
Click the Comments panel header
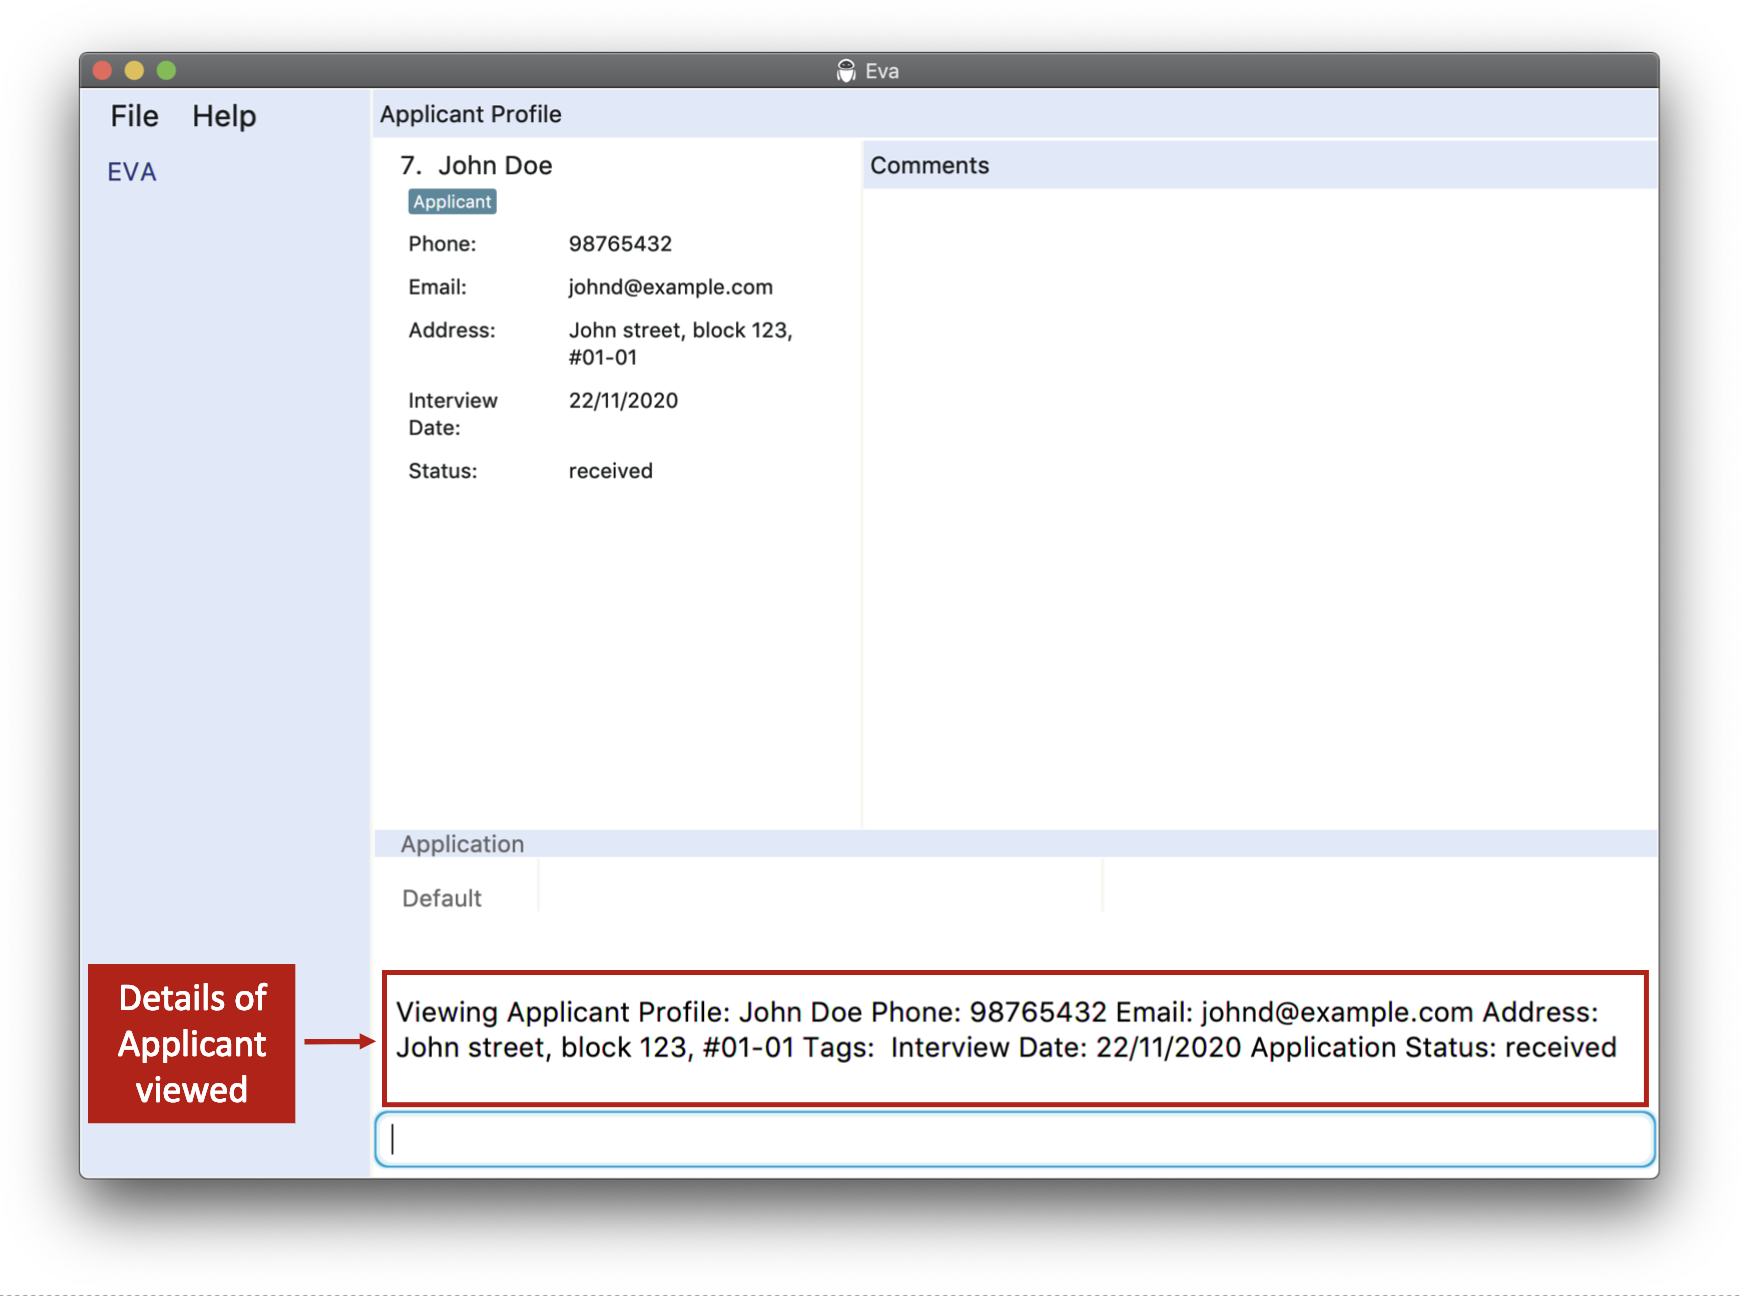point(1260,165)
